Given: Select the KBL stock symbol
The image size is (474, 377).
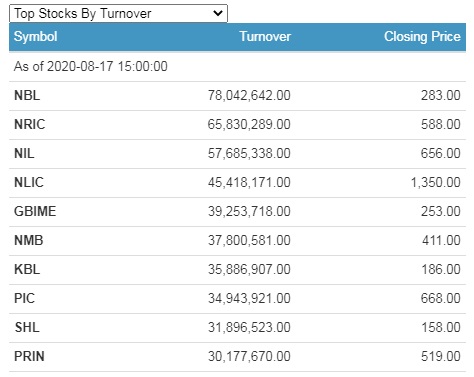Looking at the screenshot, I should coord(27,270).
